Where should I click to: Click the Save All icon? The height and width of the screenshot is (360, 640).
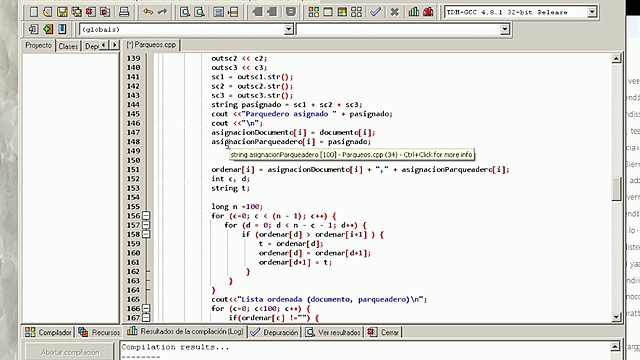click(76, 12)
